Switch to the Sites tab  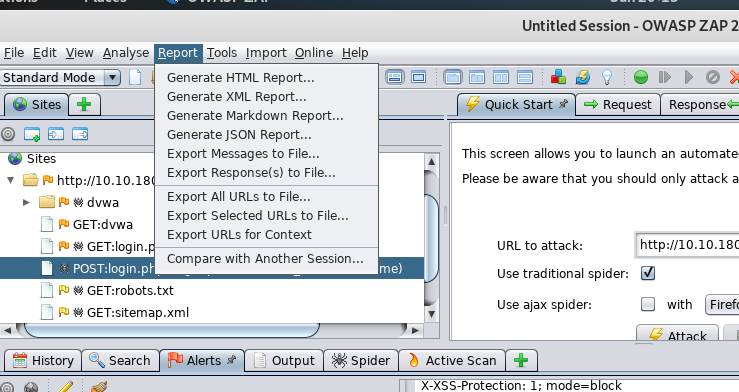37,104
